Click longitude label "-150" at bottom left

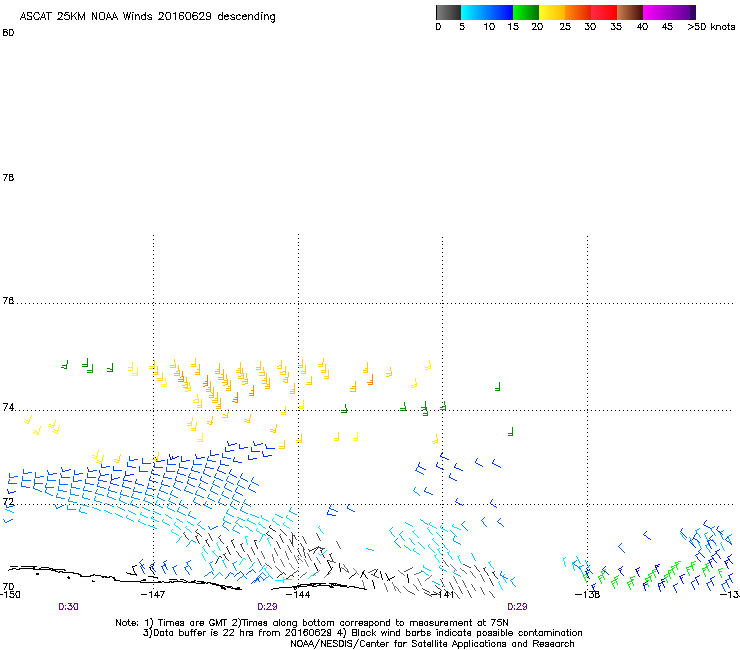10,595
